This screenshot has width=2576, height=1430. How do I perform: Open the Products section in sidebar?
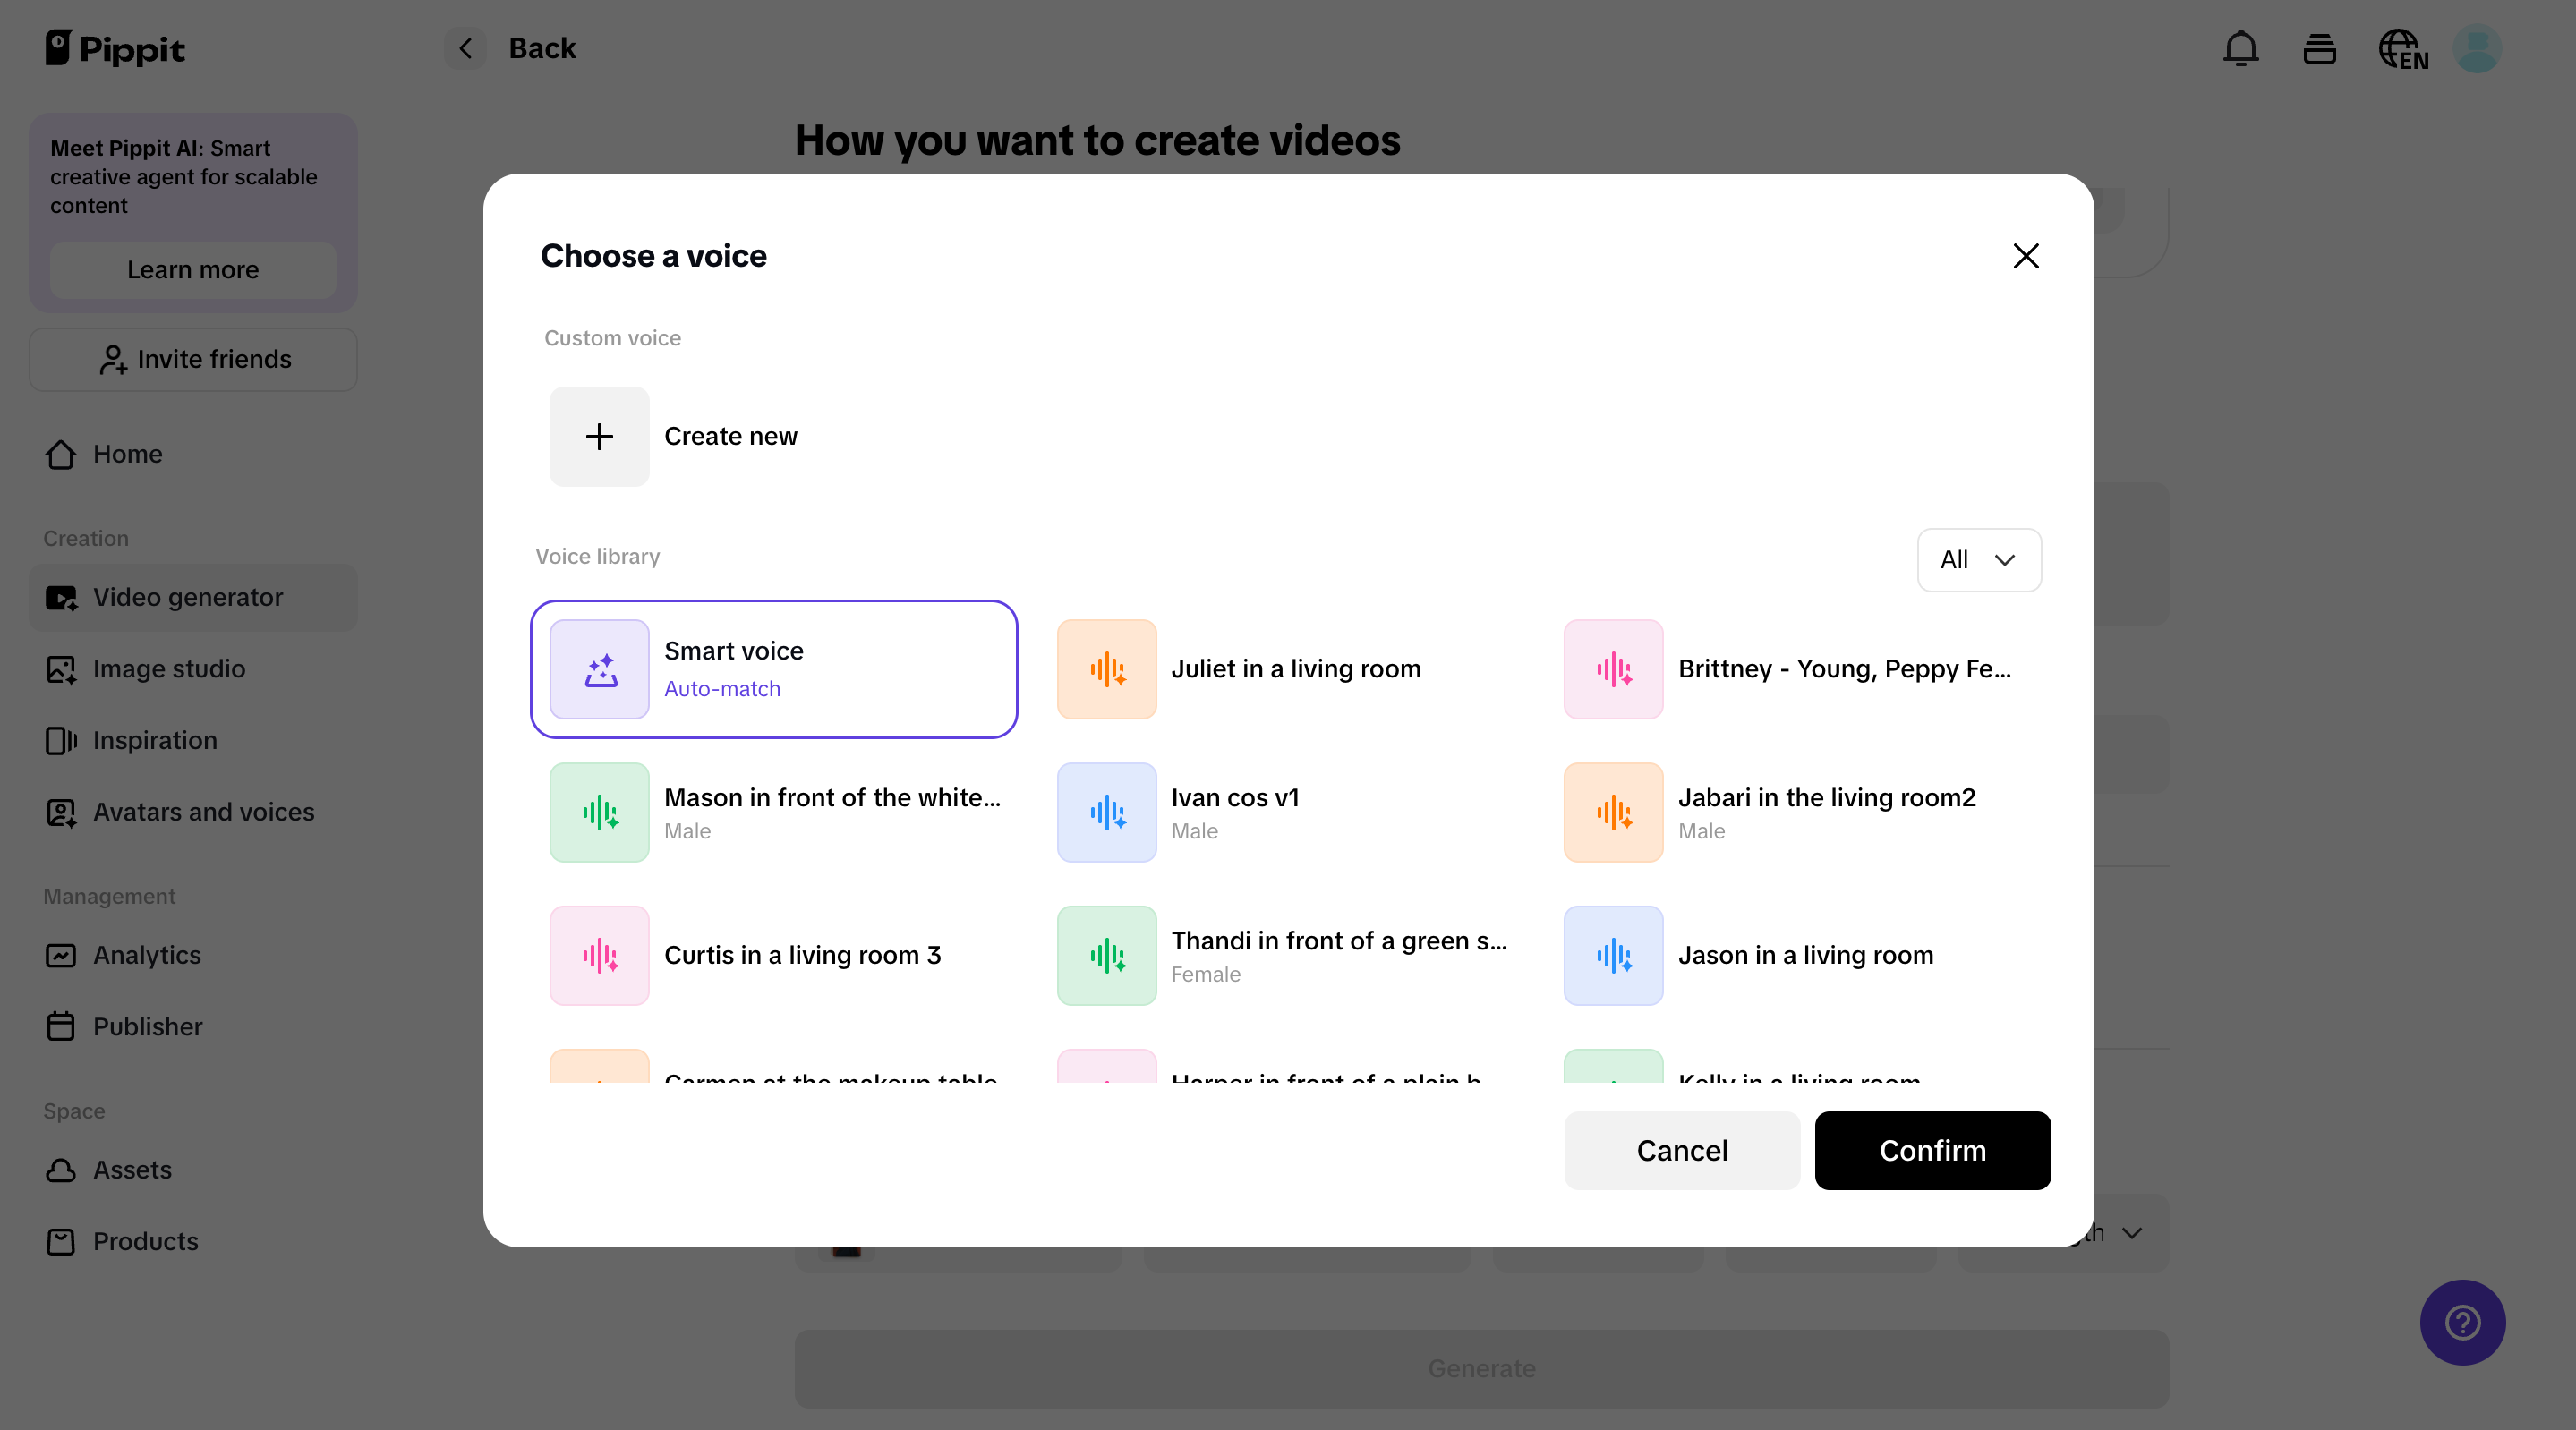click(62, 1241)
